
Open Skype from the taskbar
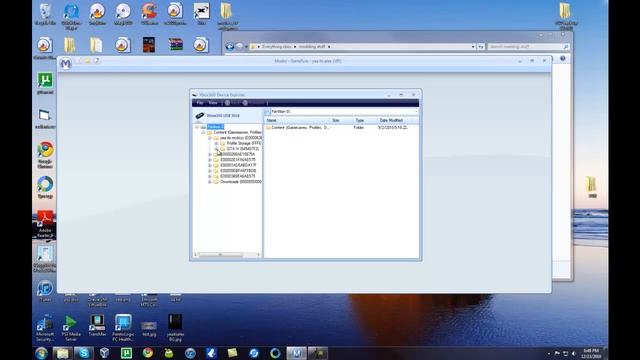pos(84,353)
